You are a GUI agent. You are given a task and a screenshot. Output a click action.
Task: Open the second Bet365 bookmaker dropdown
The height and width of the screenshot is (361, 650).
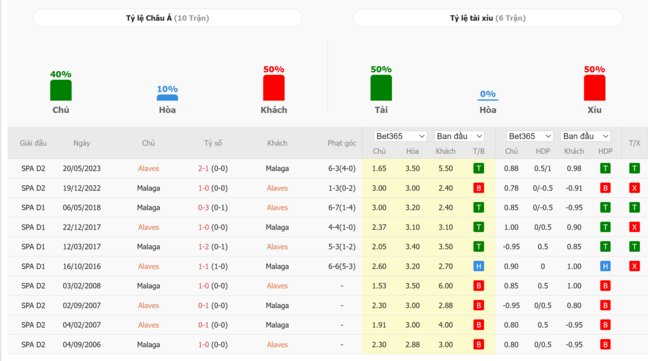click(530, 136)
